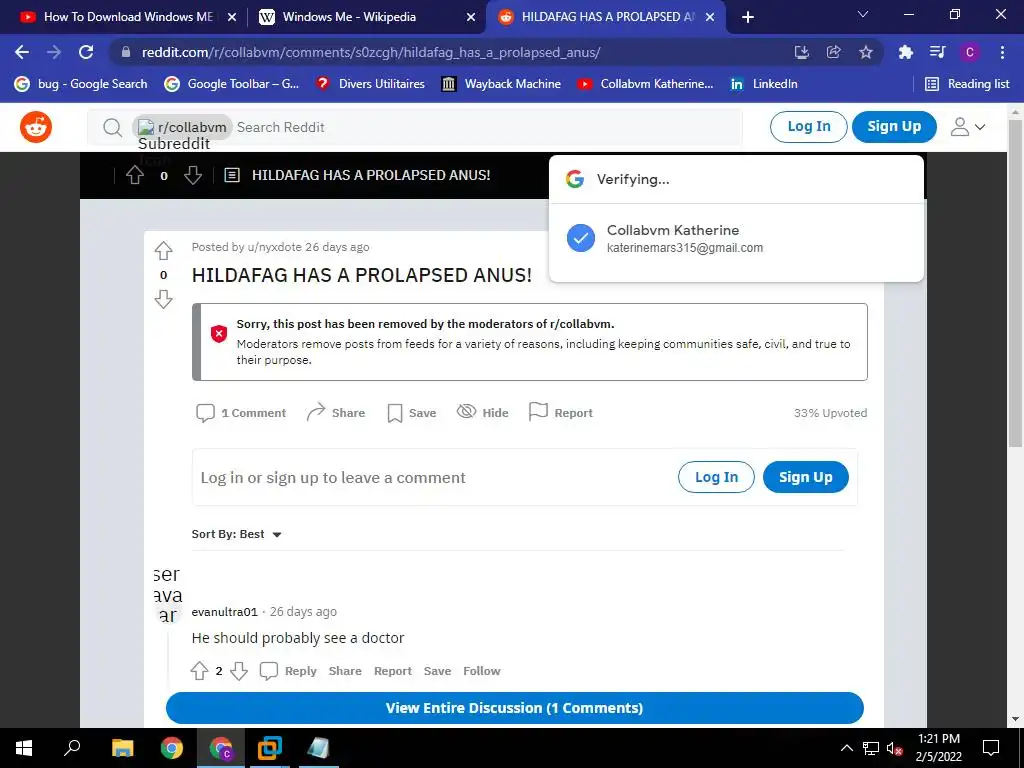Screen dimensions: 1024x768
Task: Click Sign Up in the Reddit header
Action: click(x=894, y=127)
